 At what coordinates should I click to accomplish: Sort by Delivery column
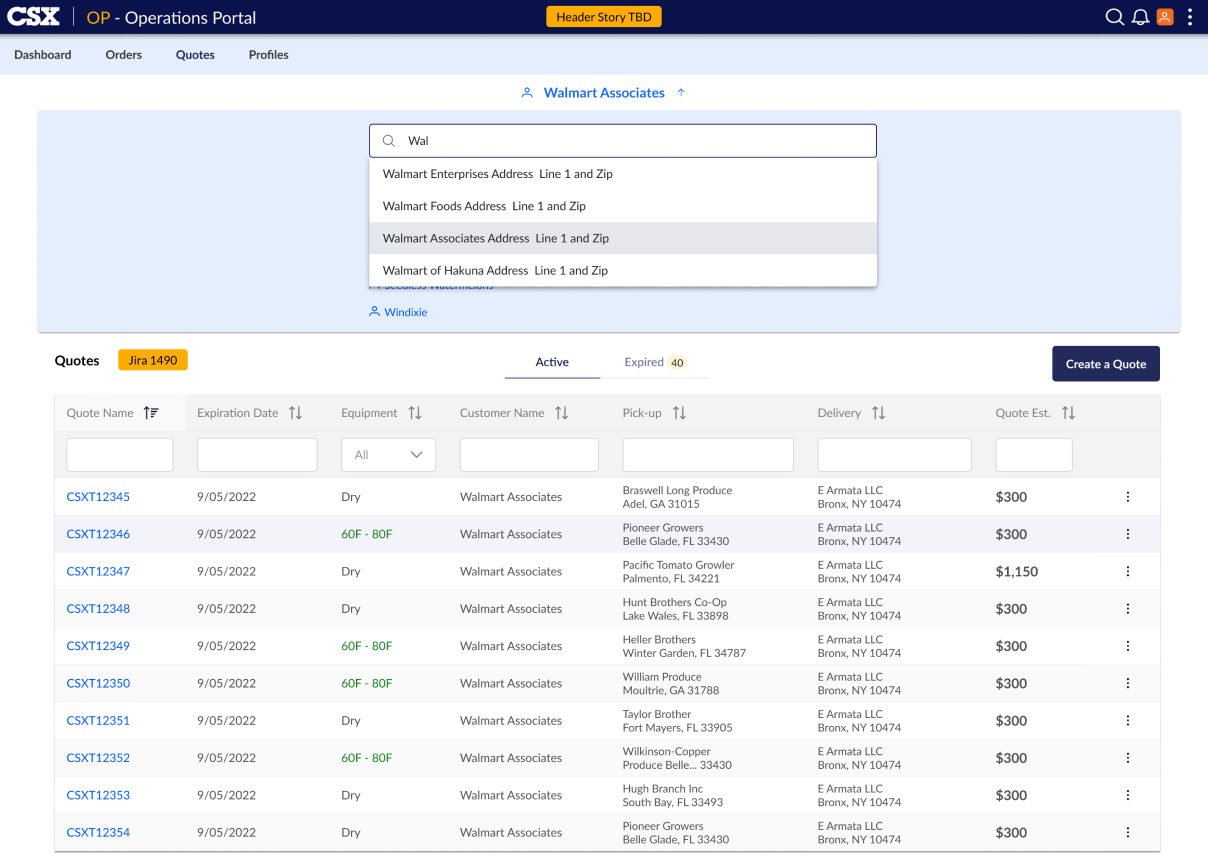pos(879,413)
